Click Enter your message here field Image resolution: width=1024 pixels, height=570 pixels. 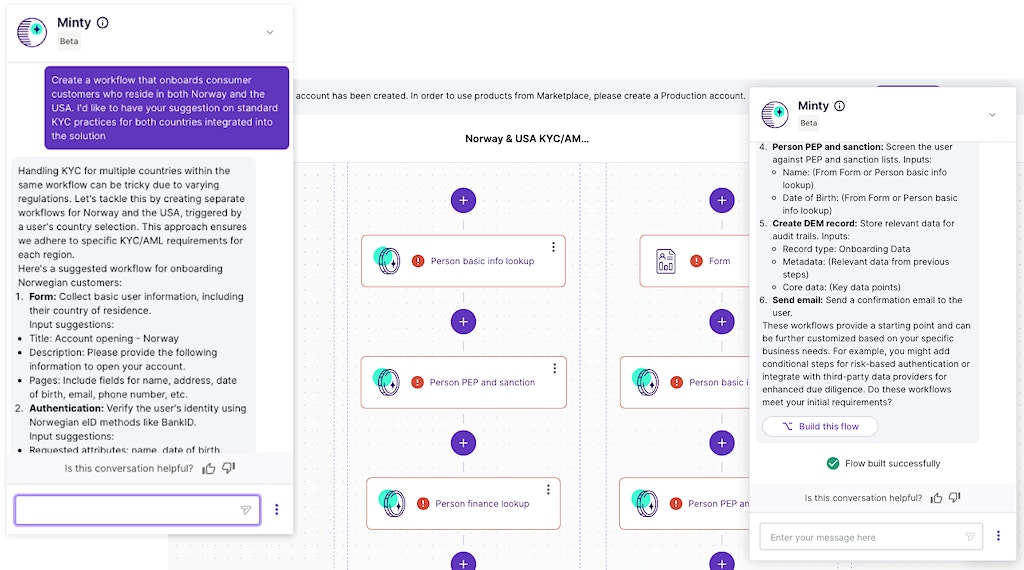click(860, 537)
